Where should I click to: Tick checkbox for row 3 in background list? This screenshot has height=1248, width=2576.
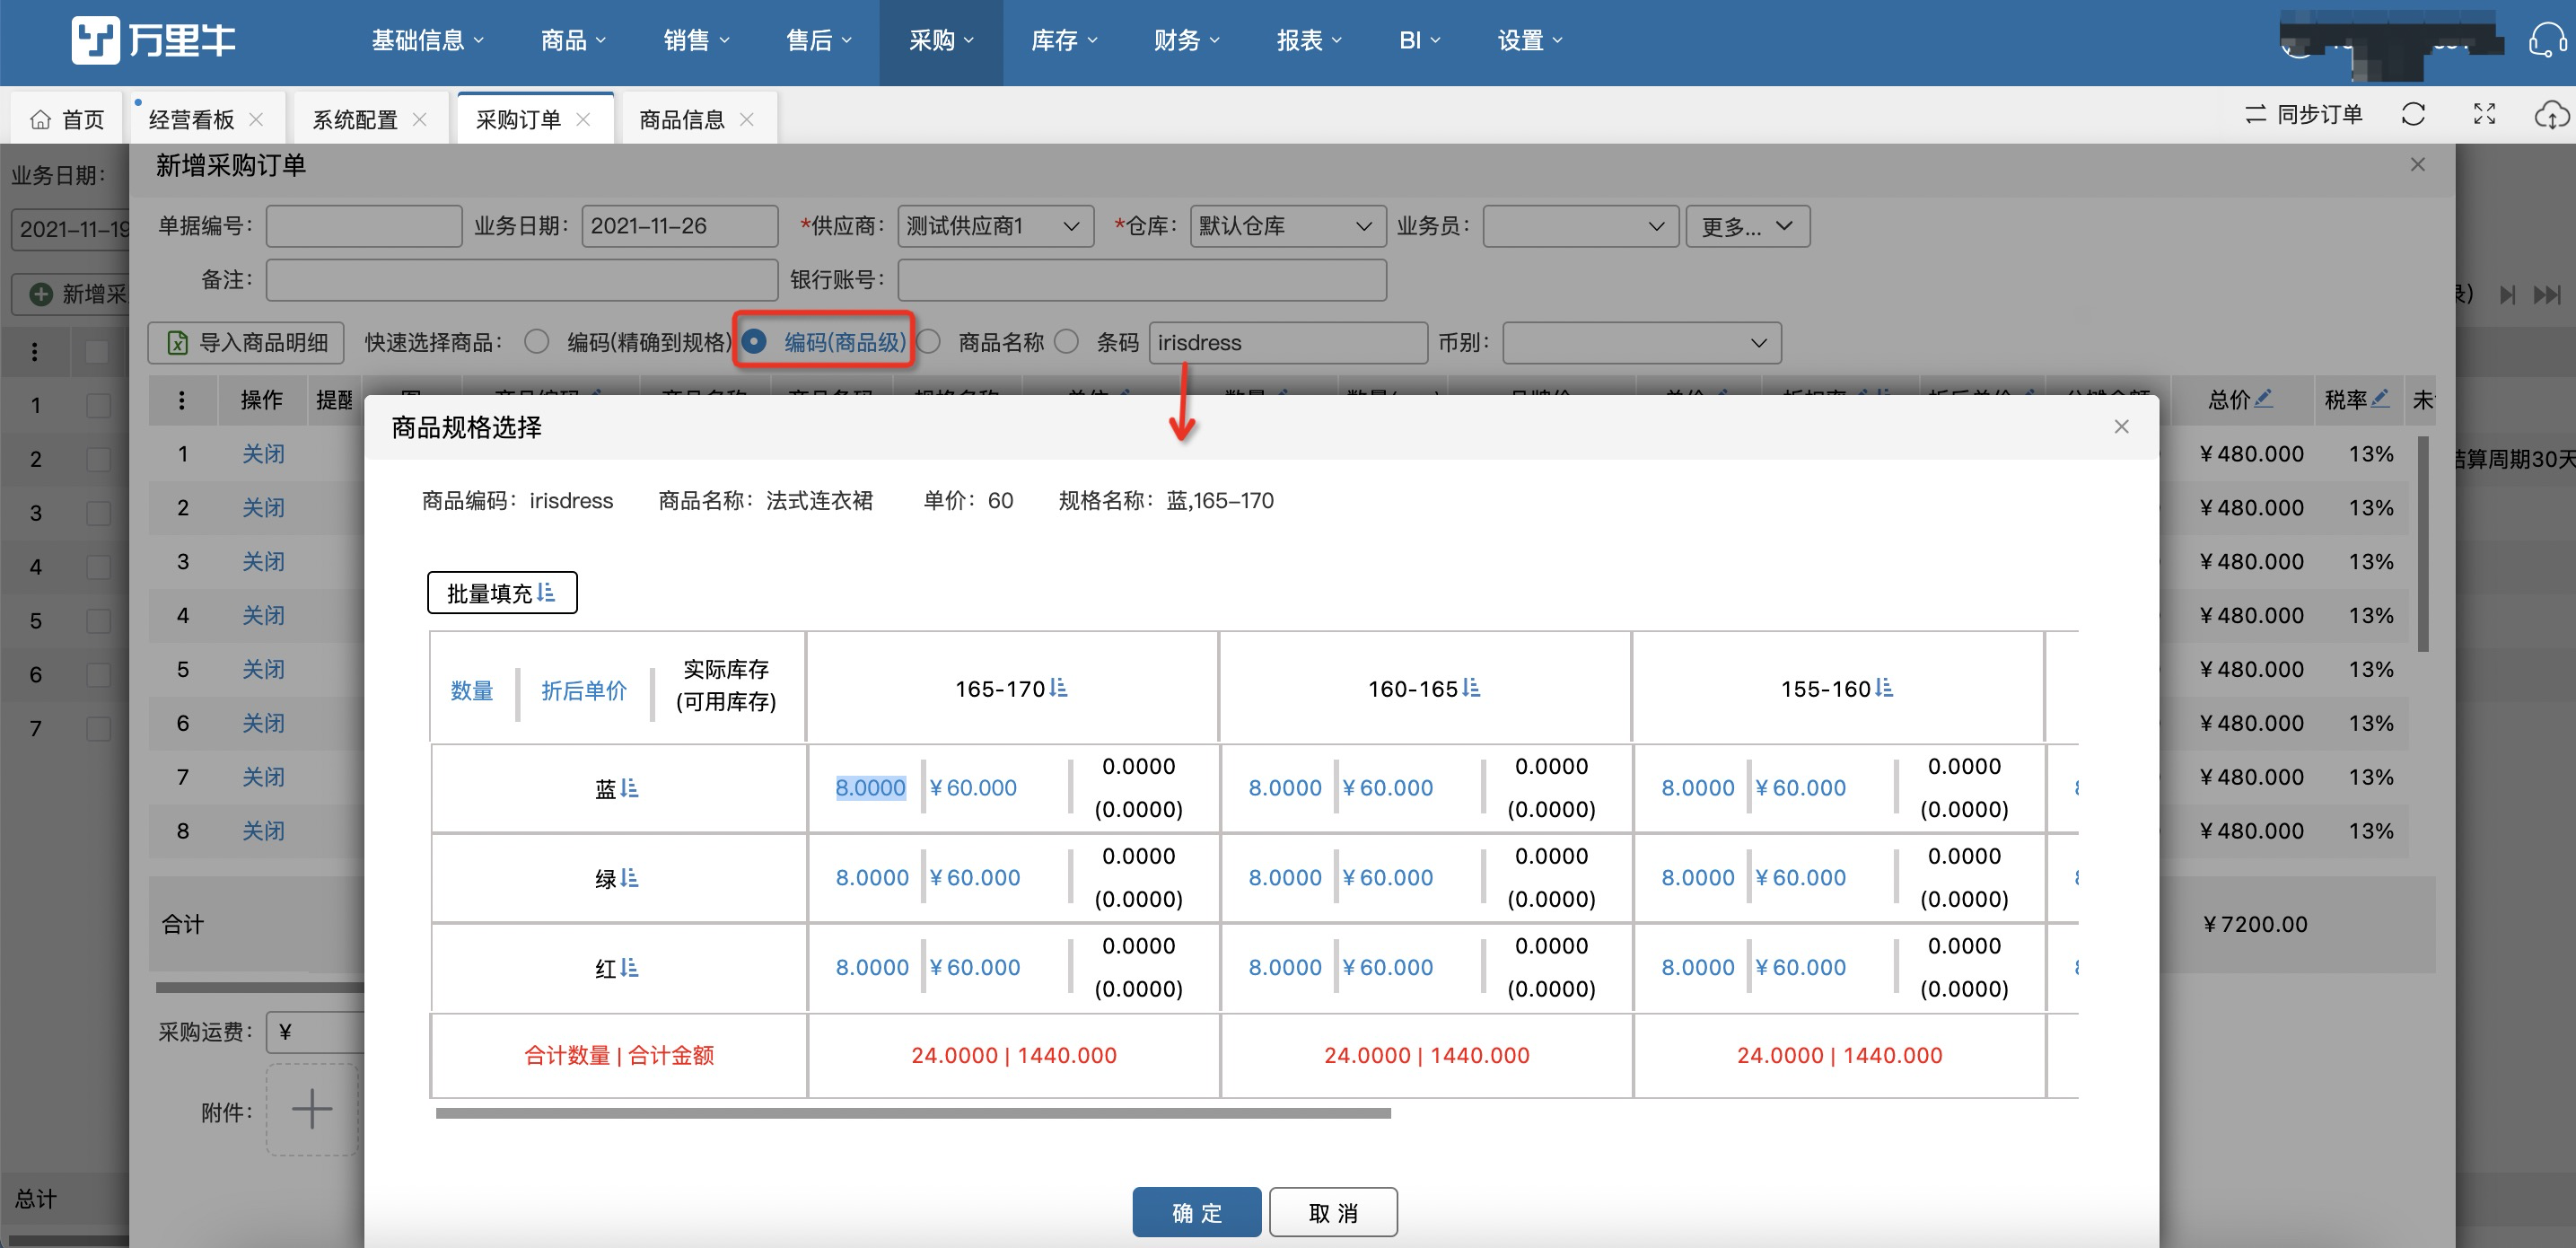click(97, 513)
